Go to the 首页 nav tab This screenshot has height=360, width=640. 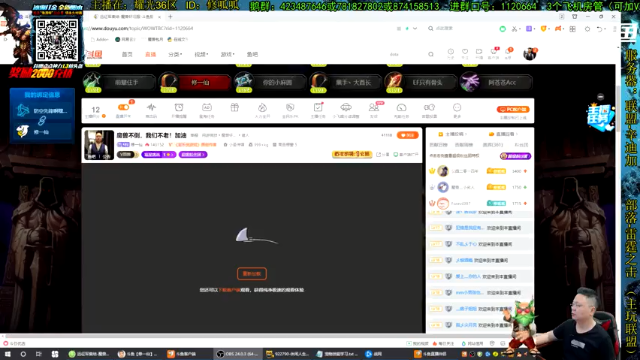(x=127, y=54)
